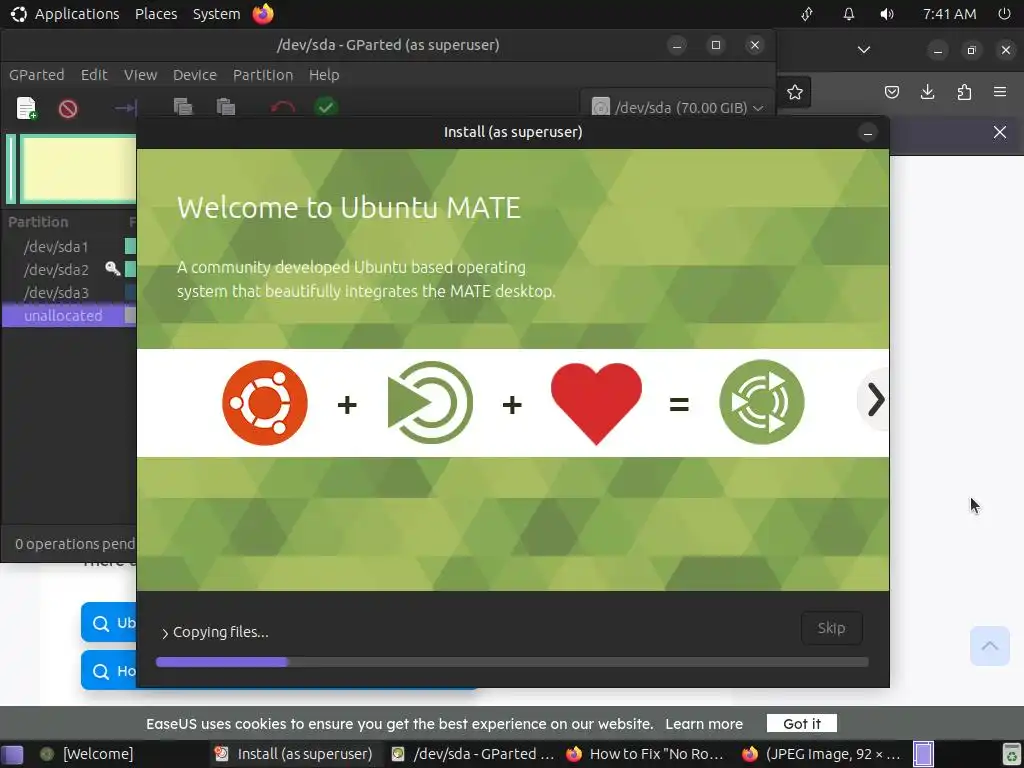
Task: Switch to the JPEG Image taskbar item
Action: click(824, 754)
